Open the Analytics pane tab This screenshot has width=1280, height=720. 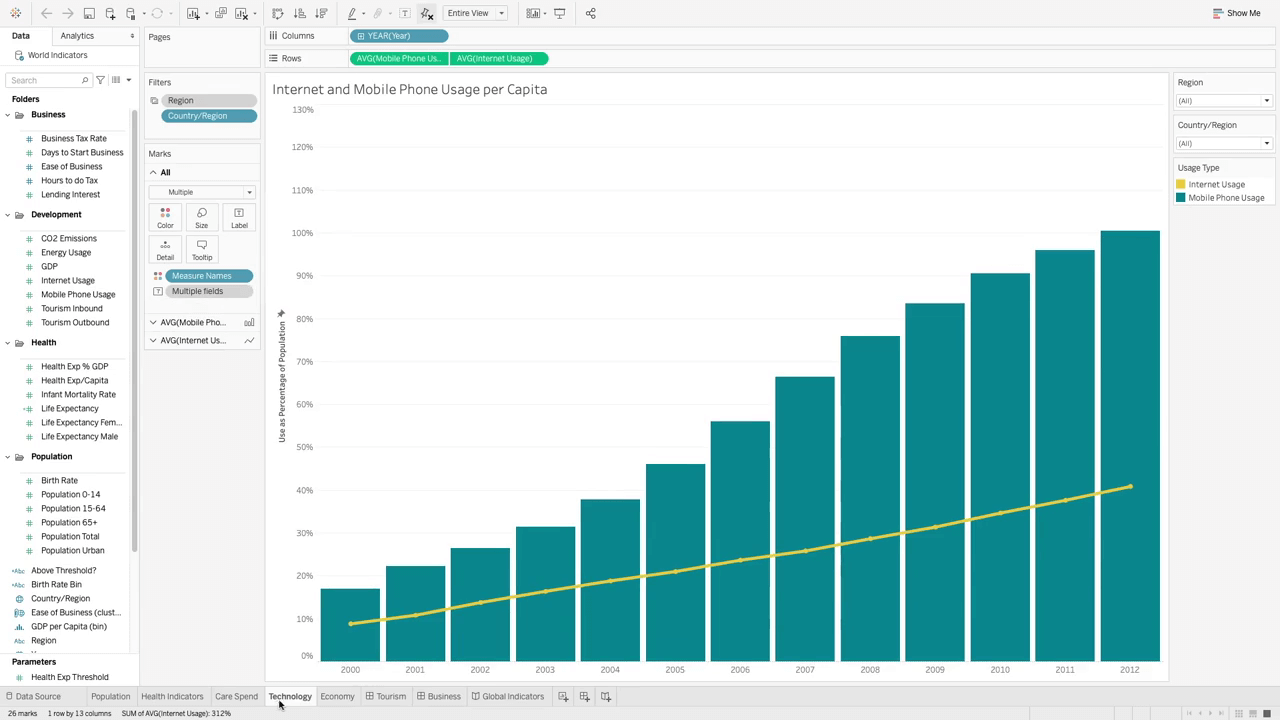click(77, 36)
